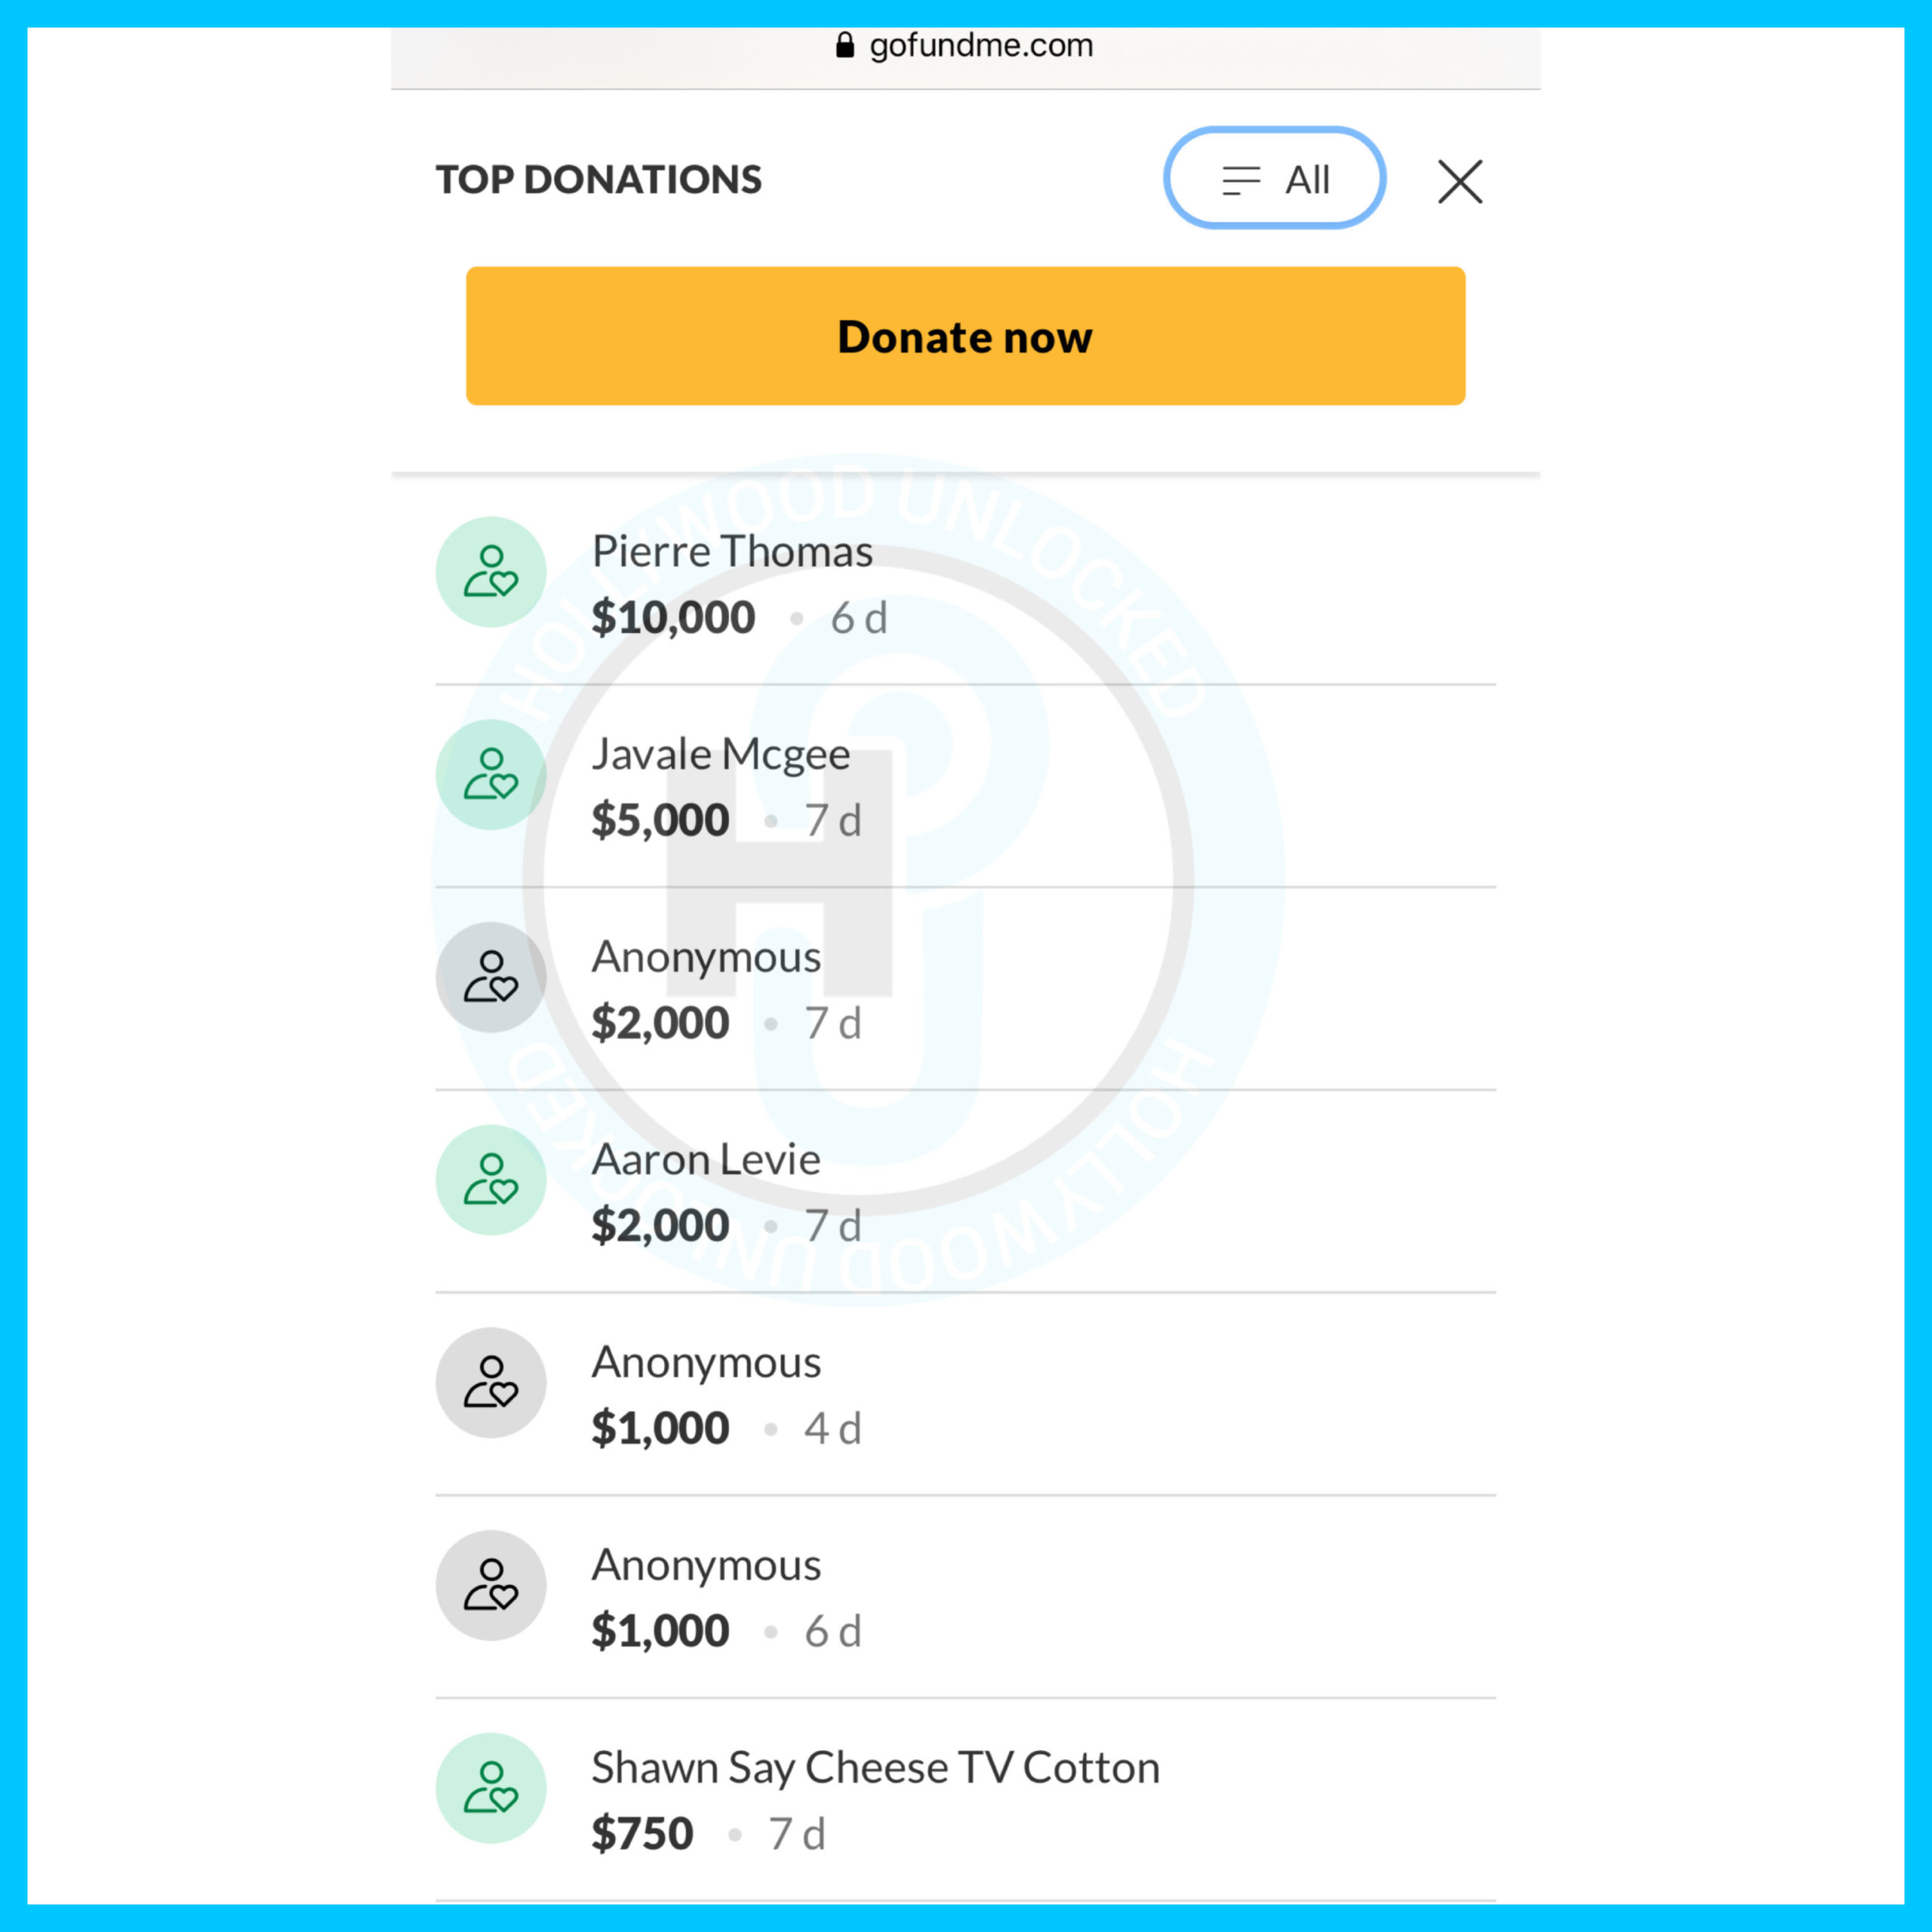Click the gofundme.com address bar

click(980, 46)
